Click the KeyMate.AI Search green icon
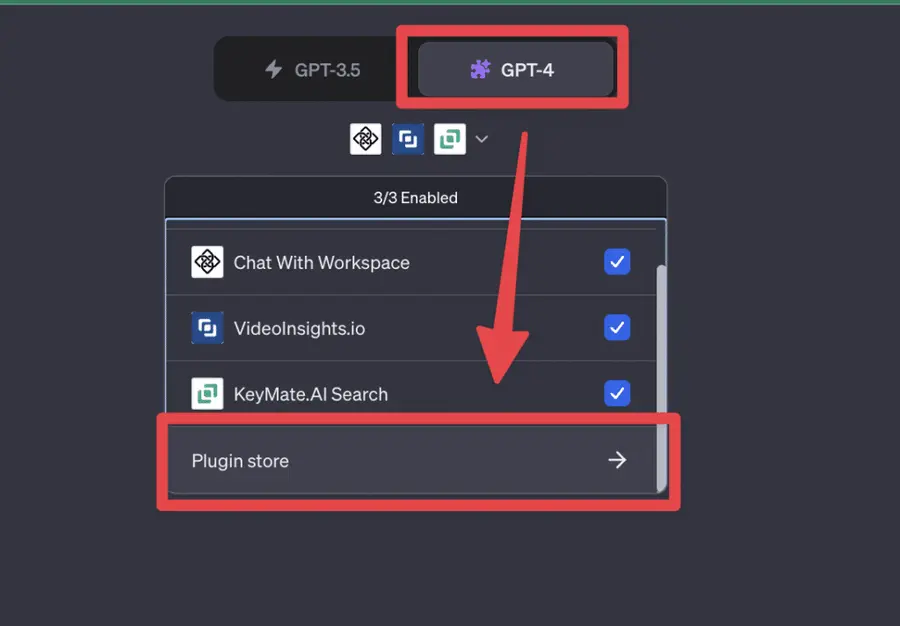The image size is (900, 626). coord(207,394)
